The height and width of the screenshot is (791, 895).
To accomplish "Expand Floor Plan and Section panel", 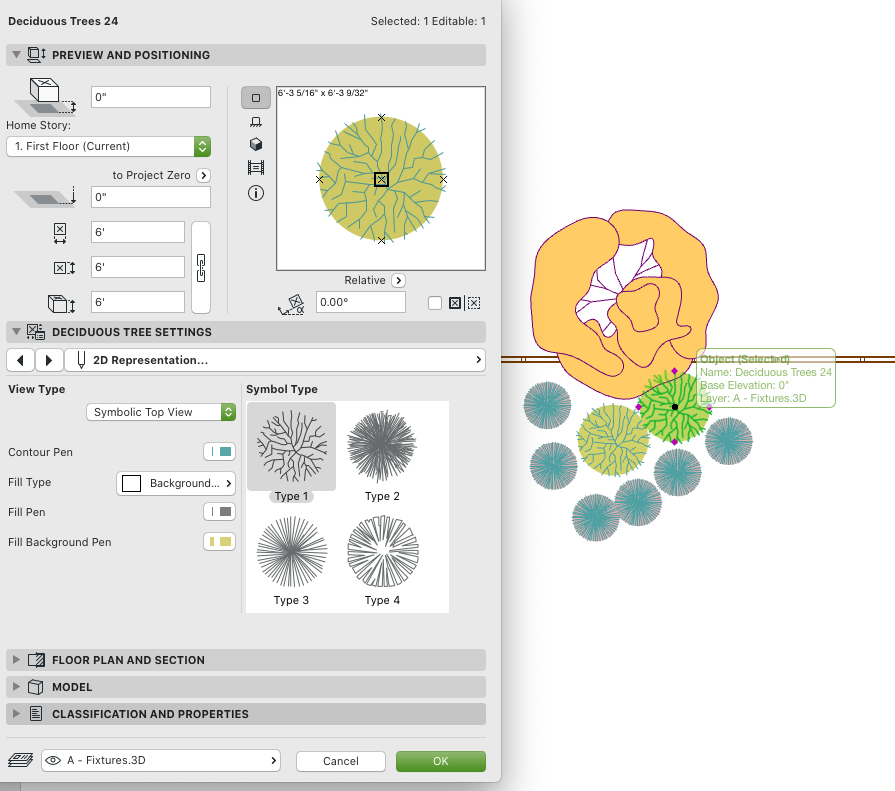I will click(x=16, y=660).
